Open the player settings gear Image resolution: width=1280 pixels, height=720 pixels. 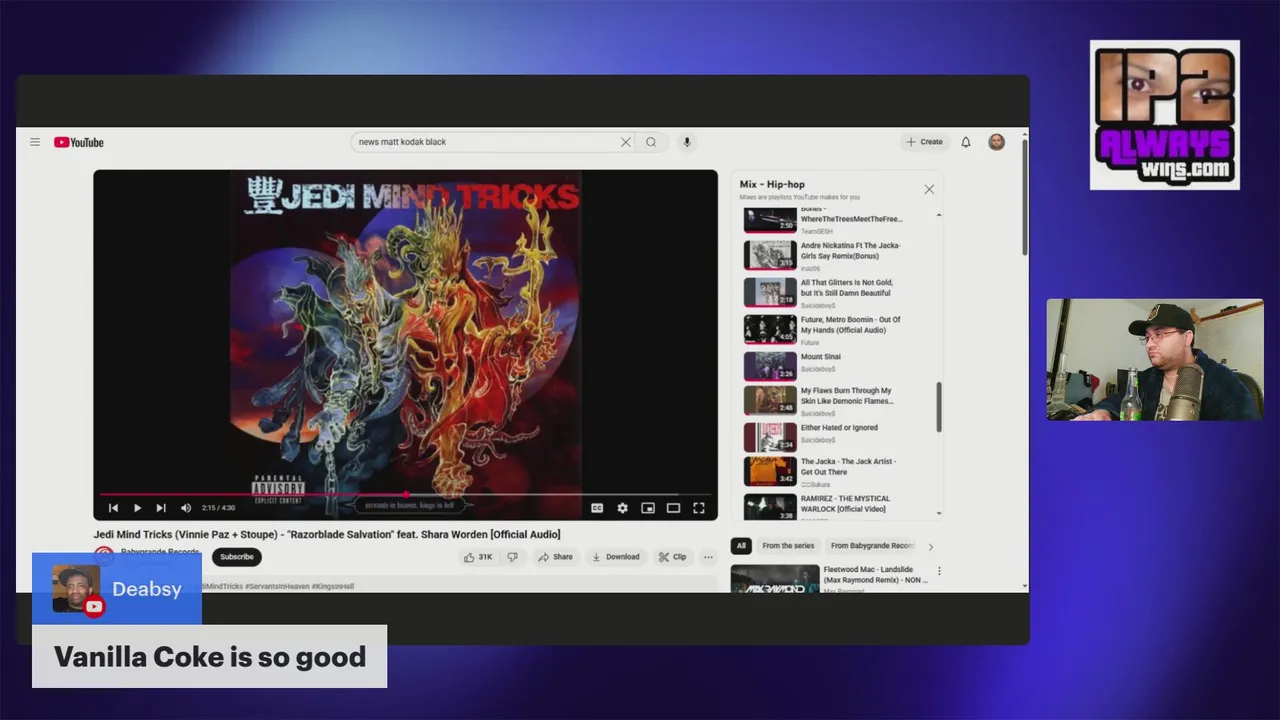622,508
